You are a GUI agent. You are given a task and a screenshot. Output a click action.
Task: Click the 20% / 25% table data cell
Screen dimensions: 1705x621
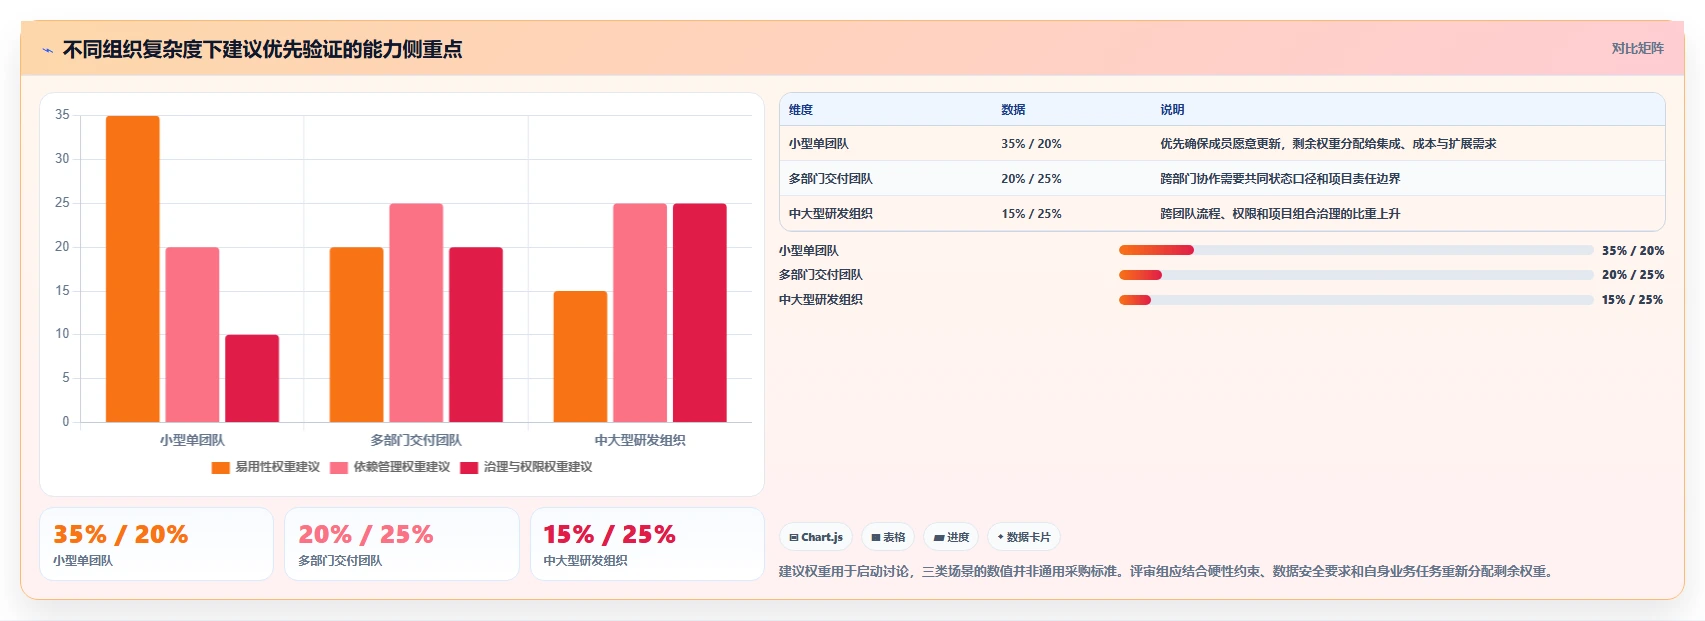pos(1031,179)
